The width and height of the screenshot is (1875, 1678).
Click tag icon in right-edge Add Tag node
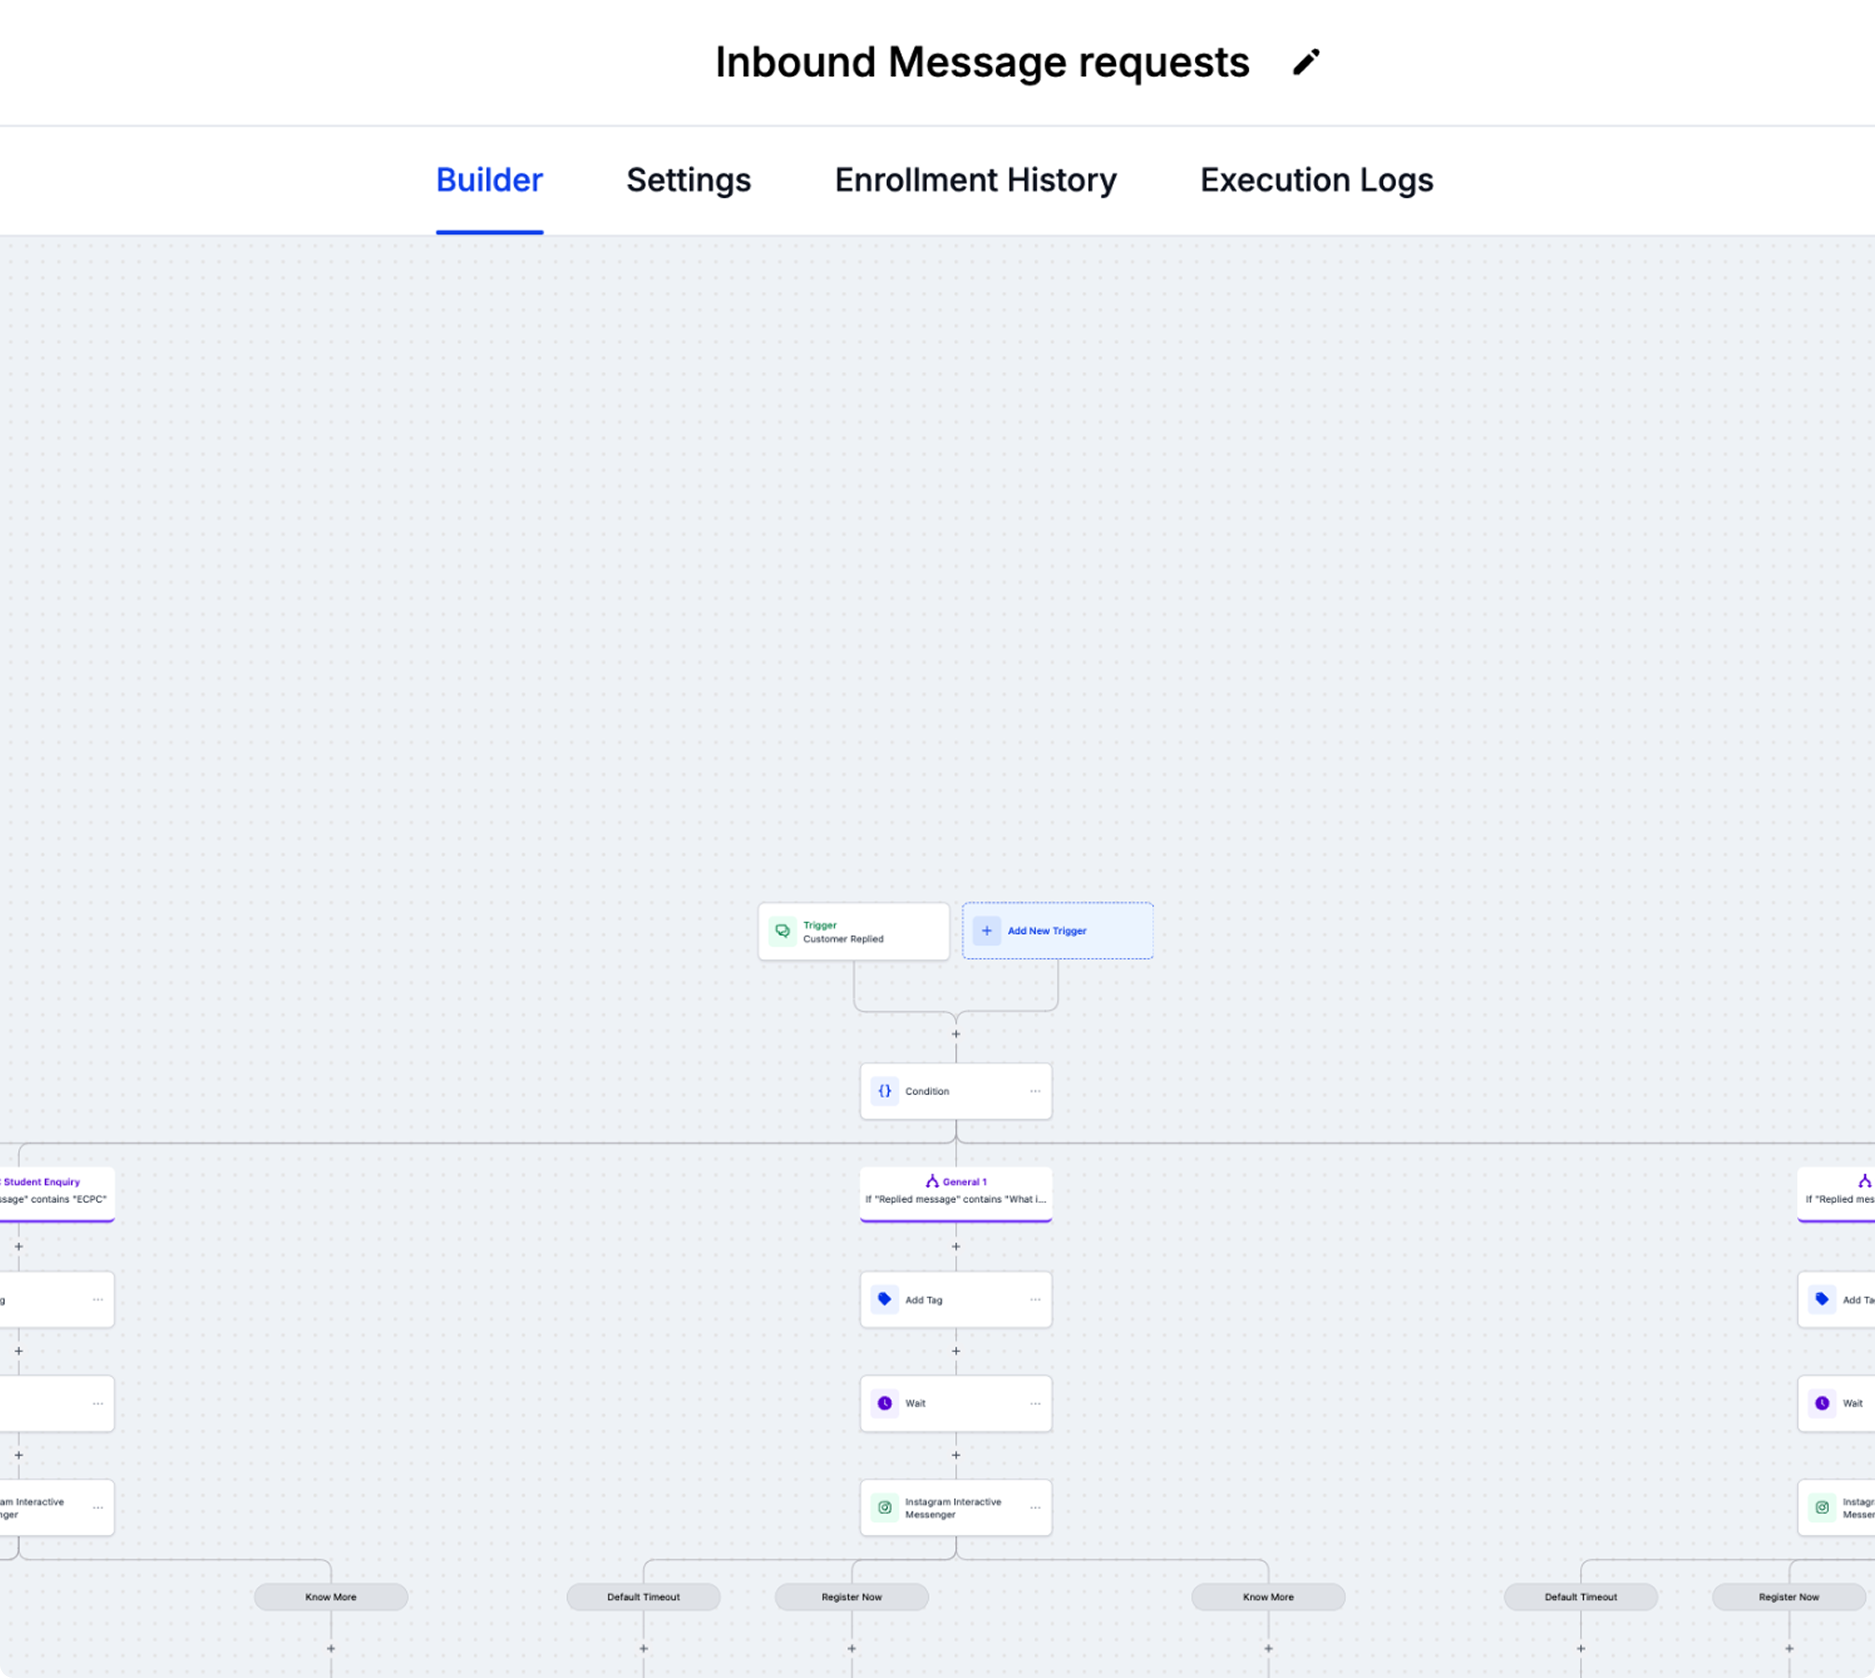point(1822,1300)
